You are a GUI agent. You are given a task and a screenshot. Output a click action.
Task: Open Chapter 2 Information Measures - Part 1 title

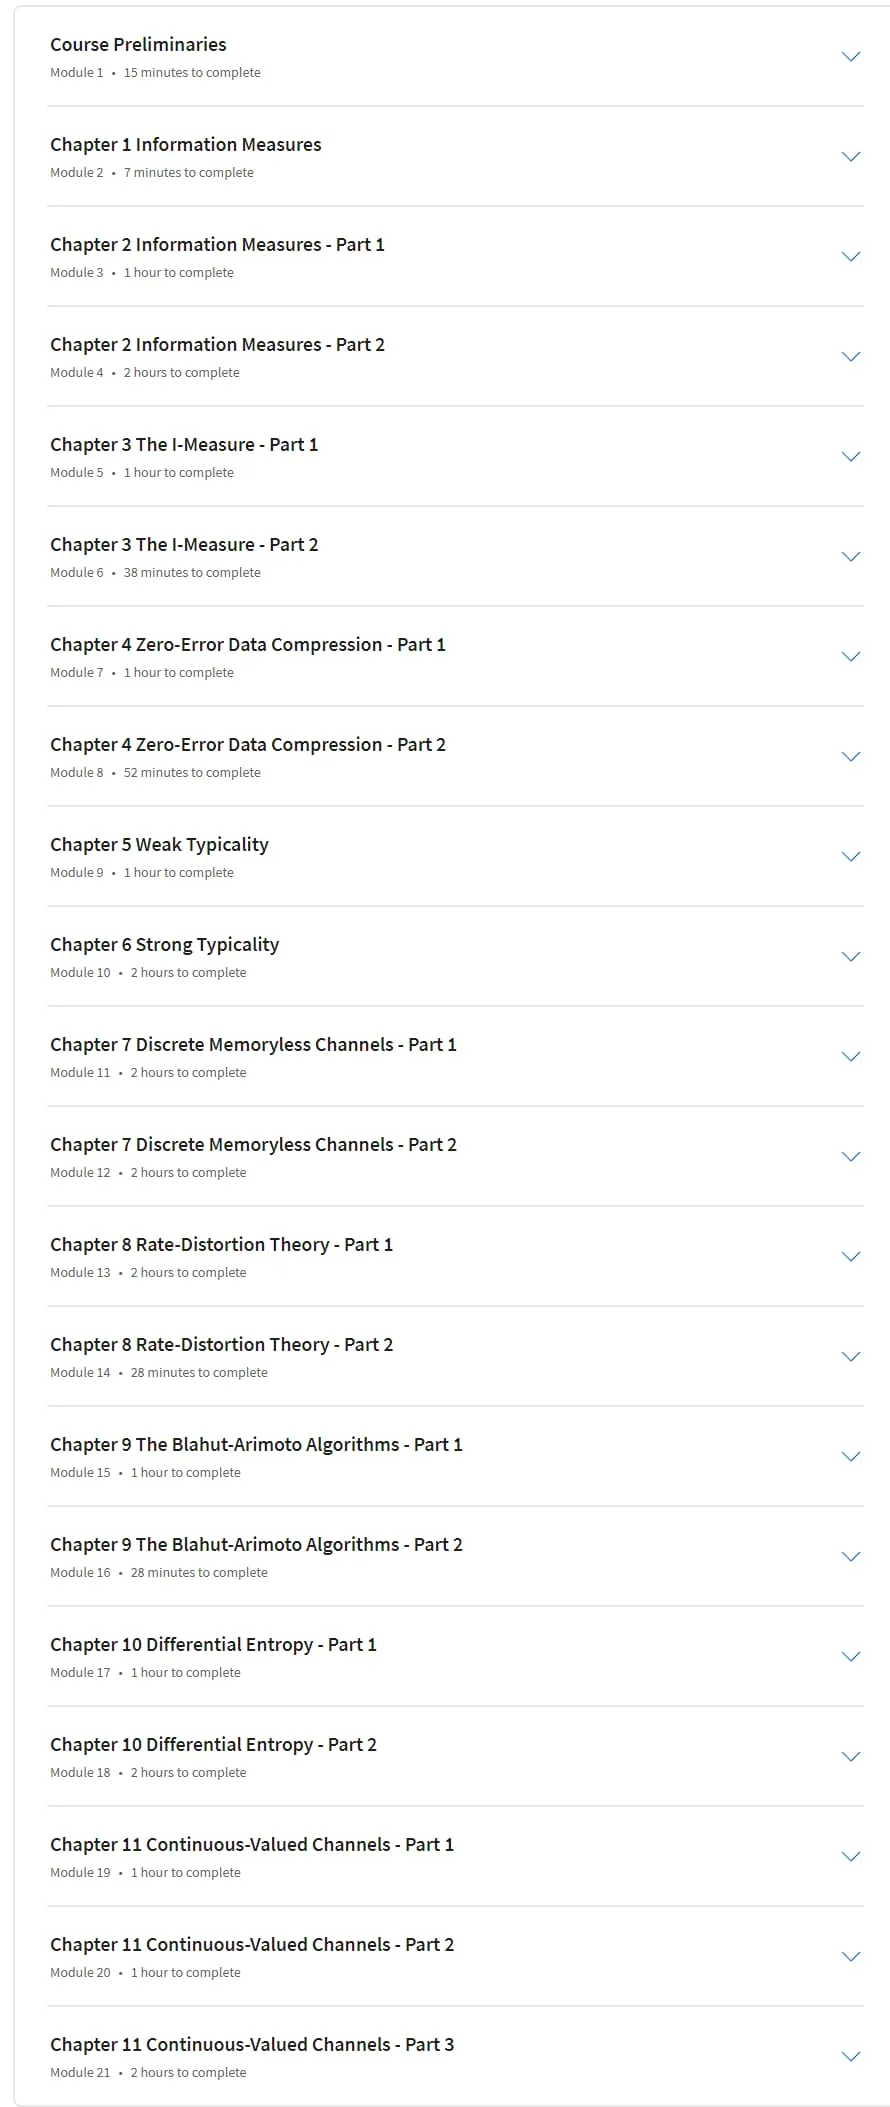pos(217,245)
